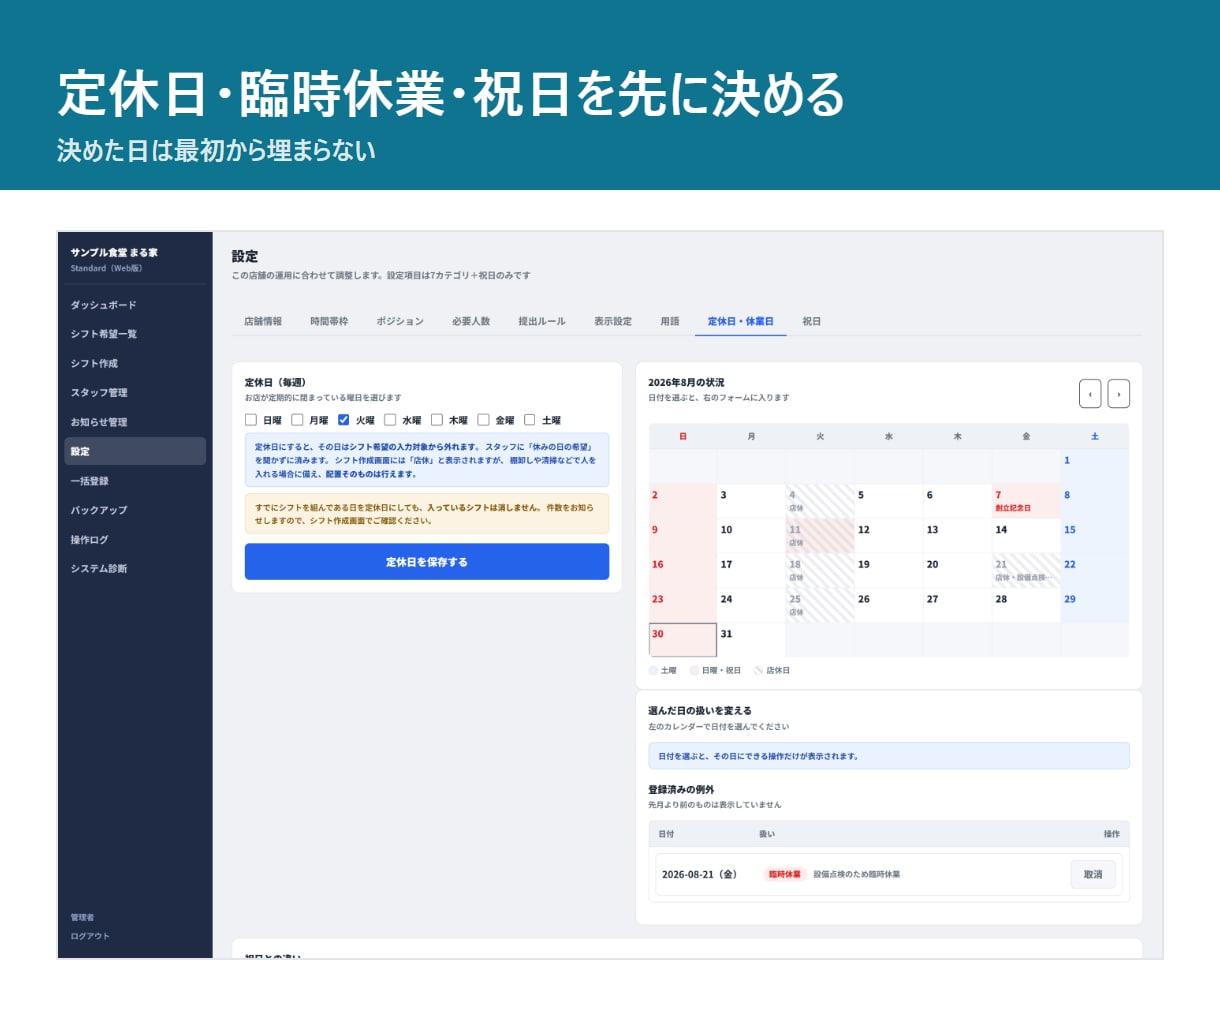Screen dimensions: 1220x1016
Task: Select August 7 創立記念日 in calendar
Action: tap(1026, 501)
